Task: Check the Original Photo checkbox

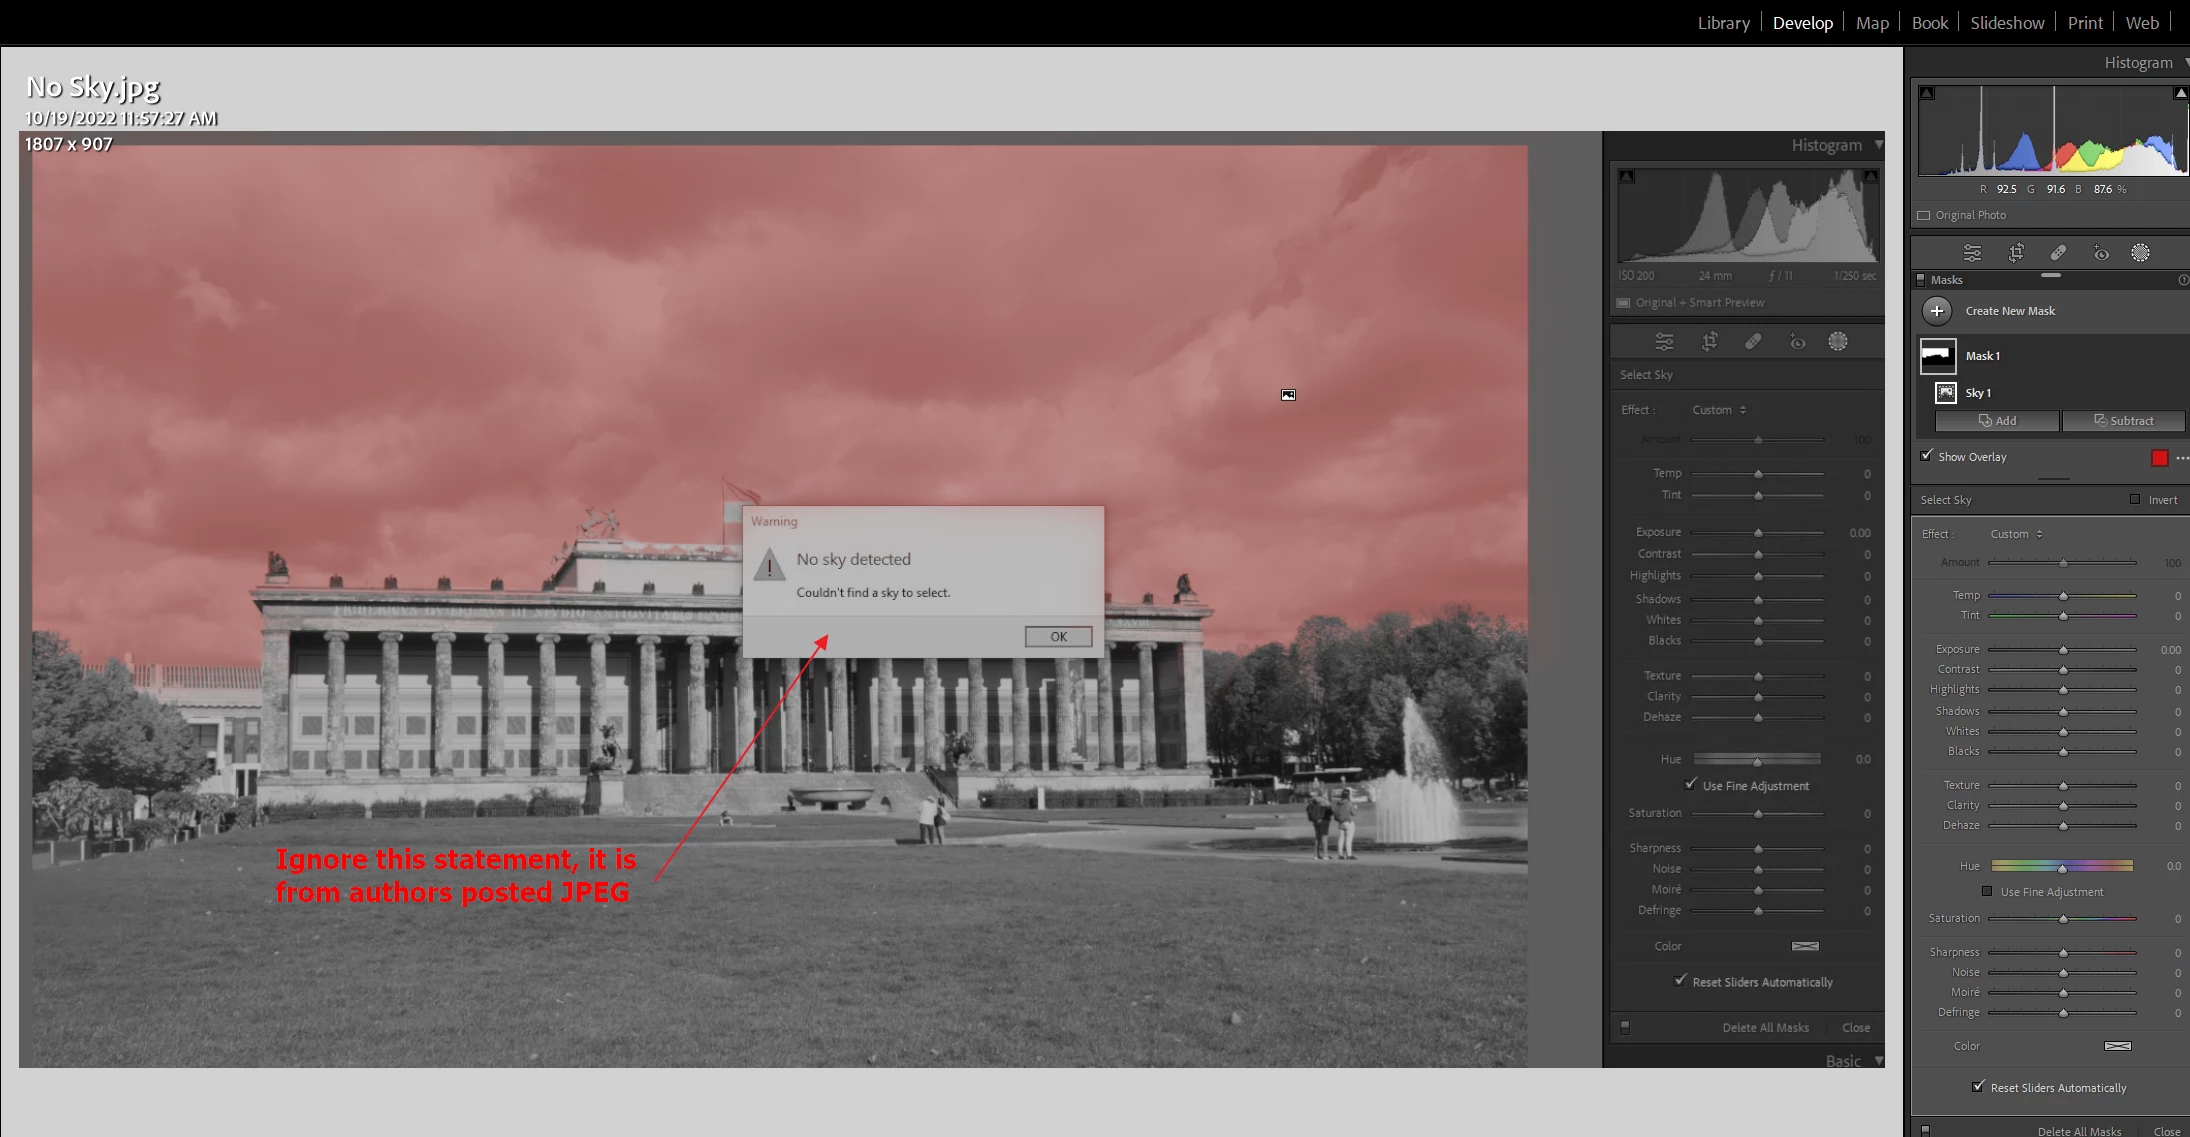Action: pyautogui.click(x=1924, y=215)
